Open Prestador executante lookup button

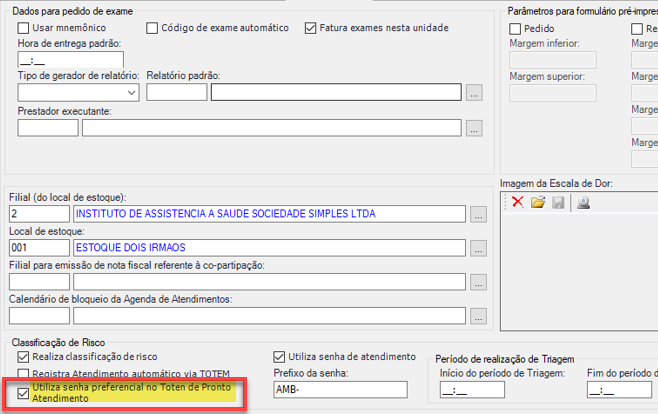pyautogui.click(x=474, y=128)
